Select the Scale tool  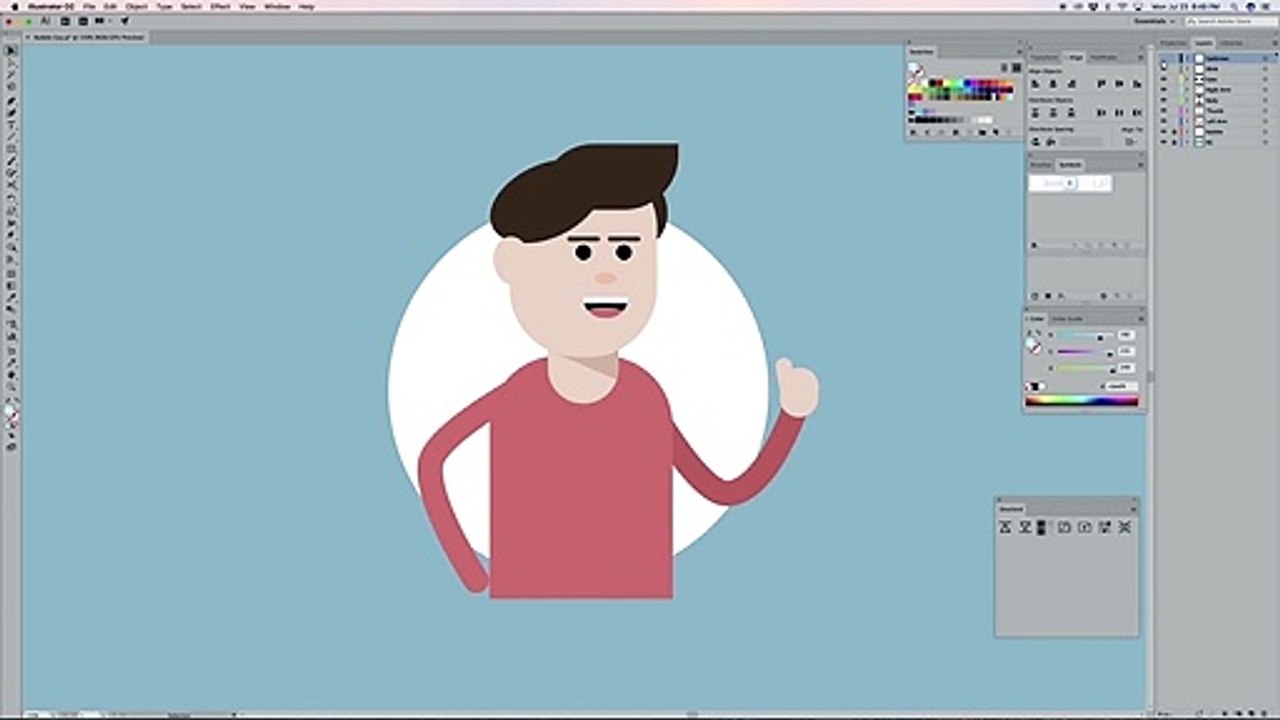click(x=12, y=211)
